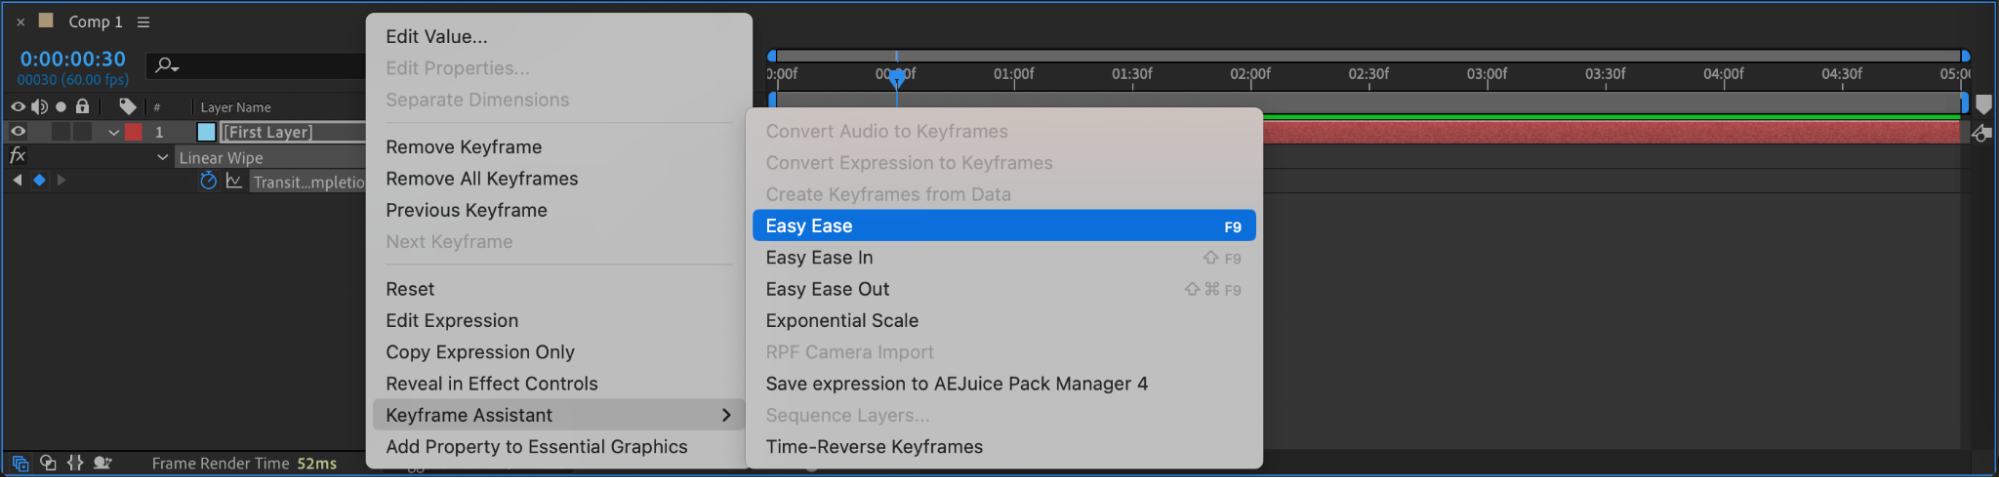Select Time-Reverse Keyframes menu entry

click(874, 447)
